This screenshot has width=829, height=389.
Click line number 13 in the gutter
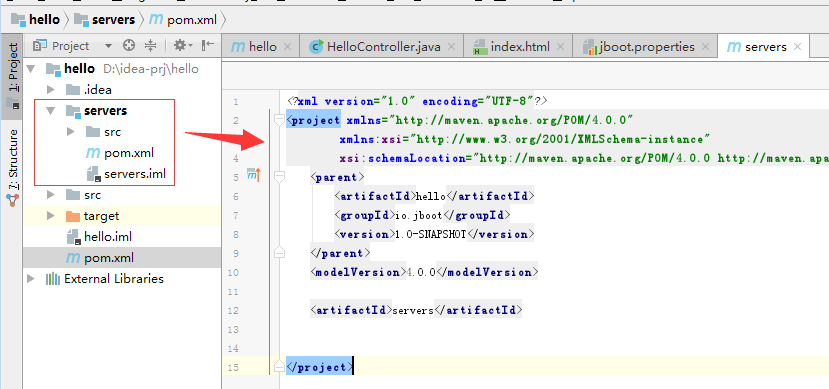click(x=233, y=329)
